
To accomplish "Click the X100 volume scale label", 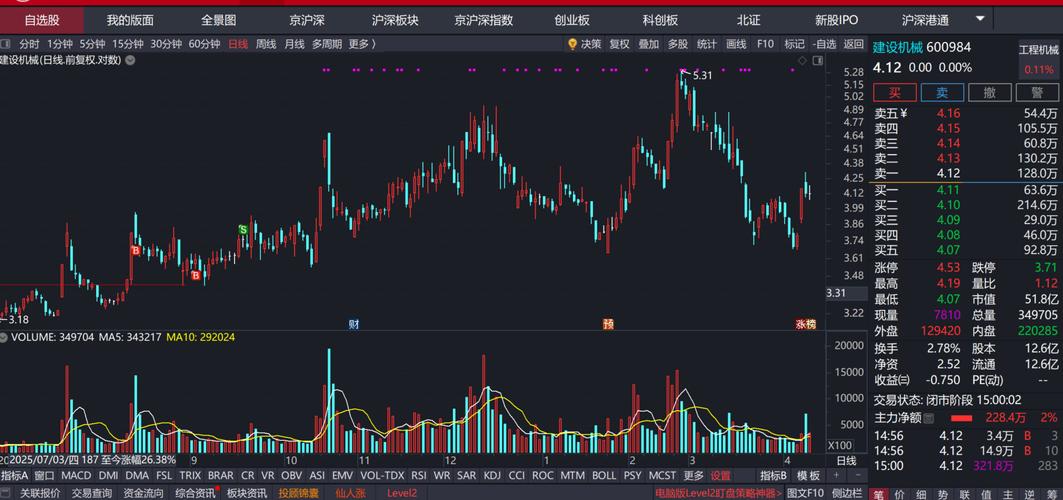I will pos(837,445).
